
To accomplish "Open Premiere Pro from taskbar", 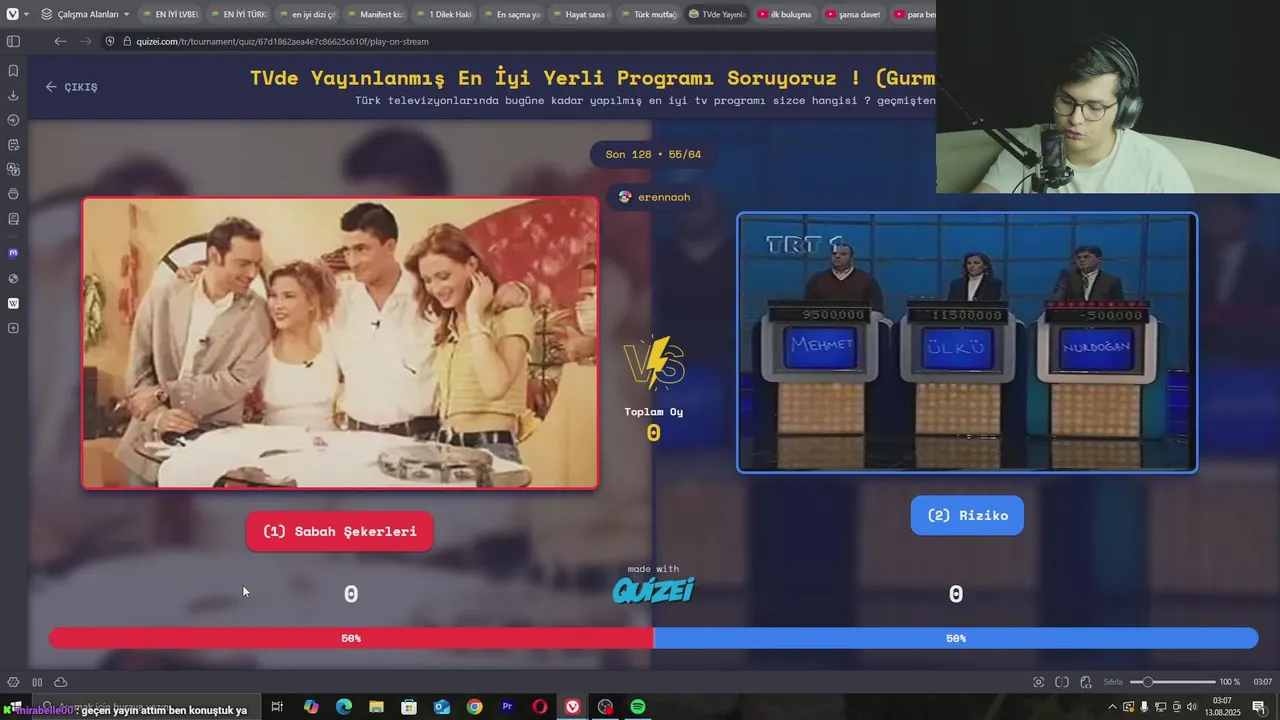I will [x=507, y=707].
